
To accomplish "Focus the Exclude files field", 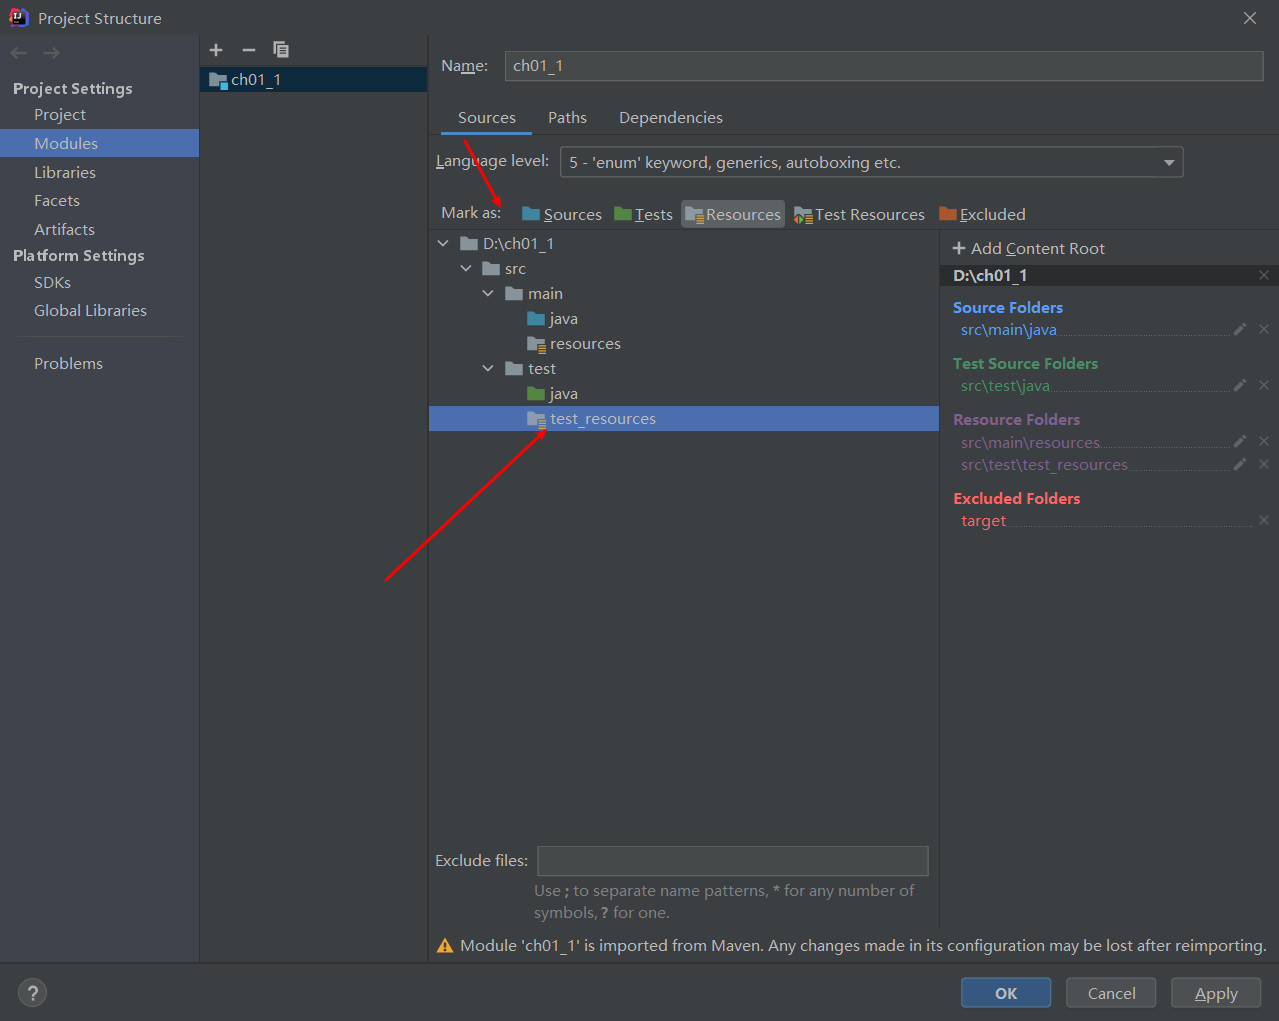I will coord(733,861).
